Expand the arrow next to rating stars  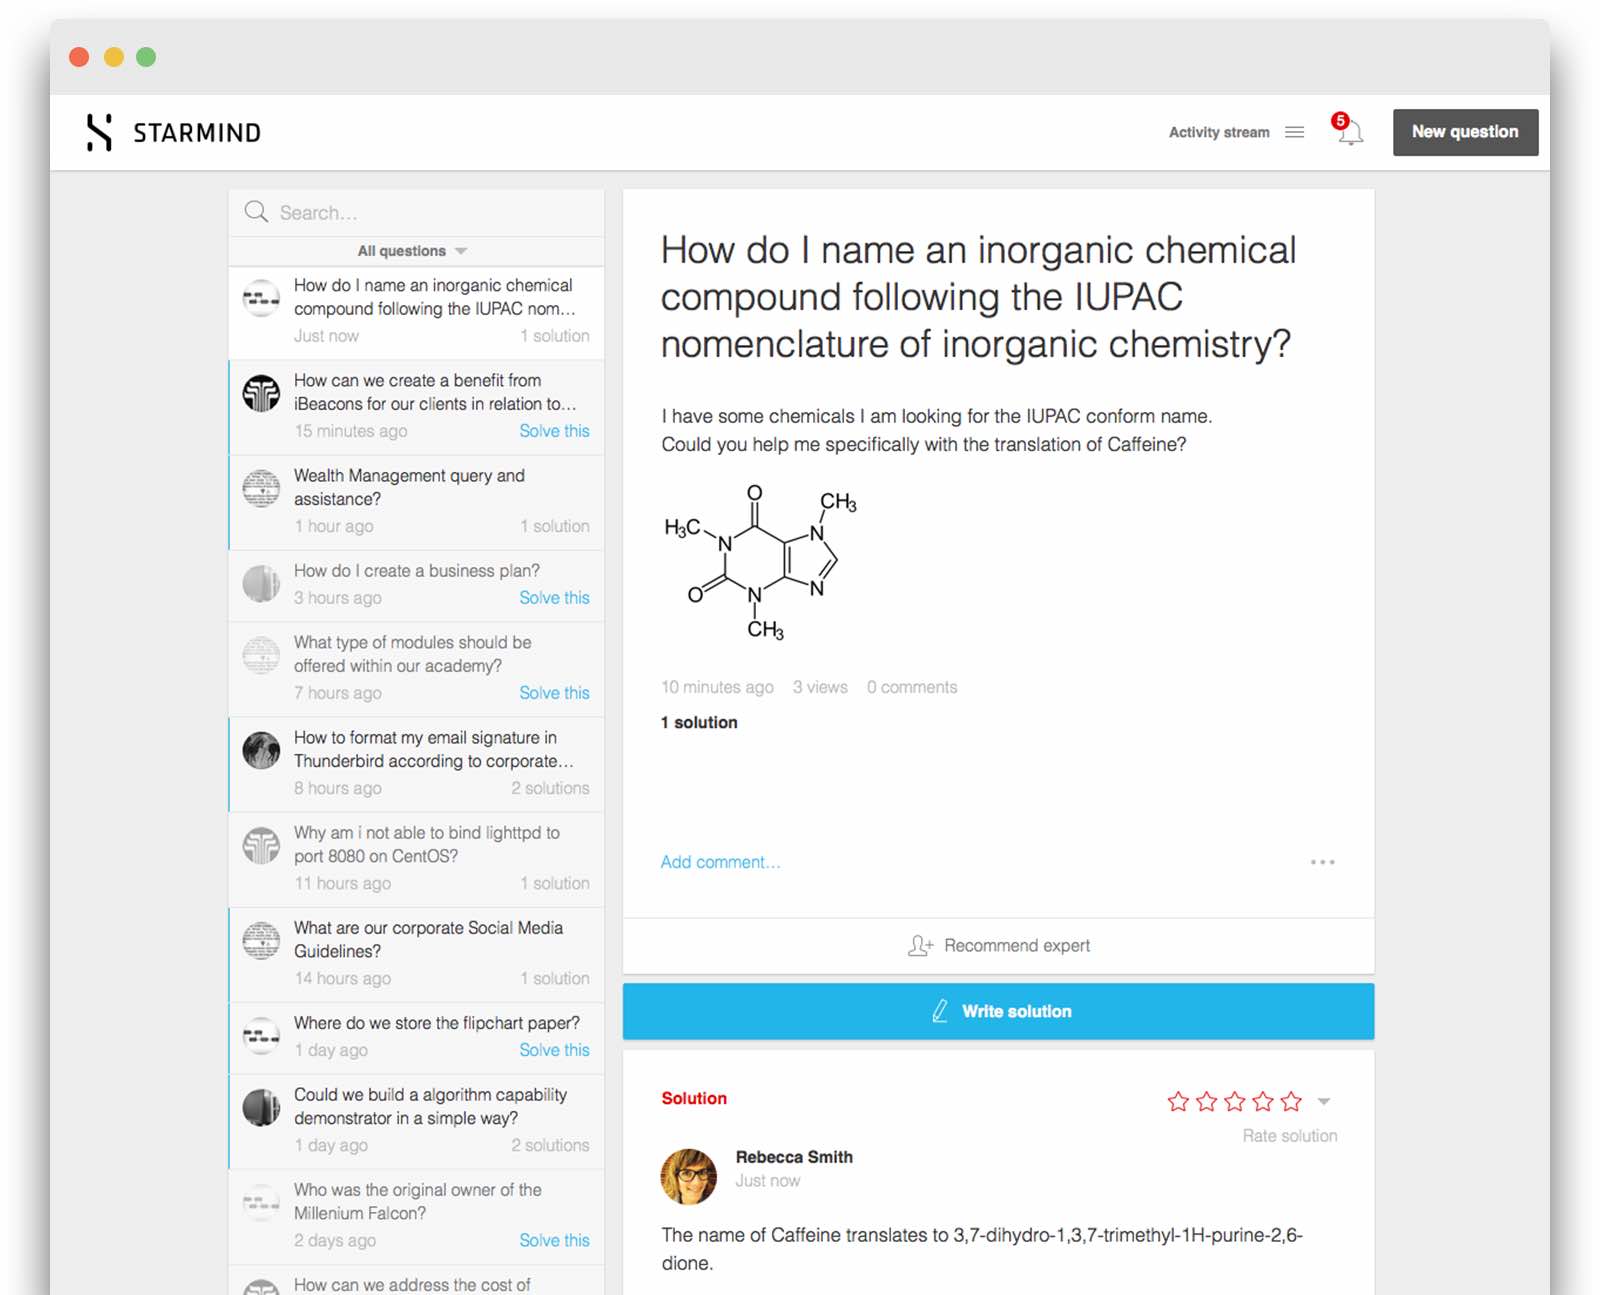click(1324, 1101)
